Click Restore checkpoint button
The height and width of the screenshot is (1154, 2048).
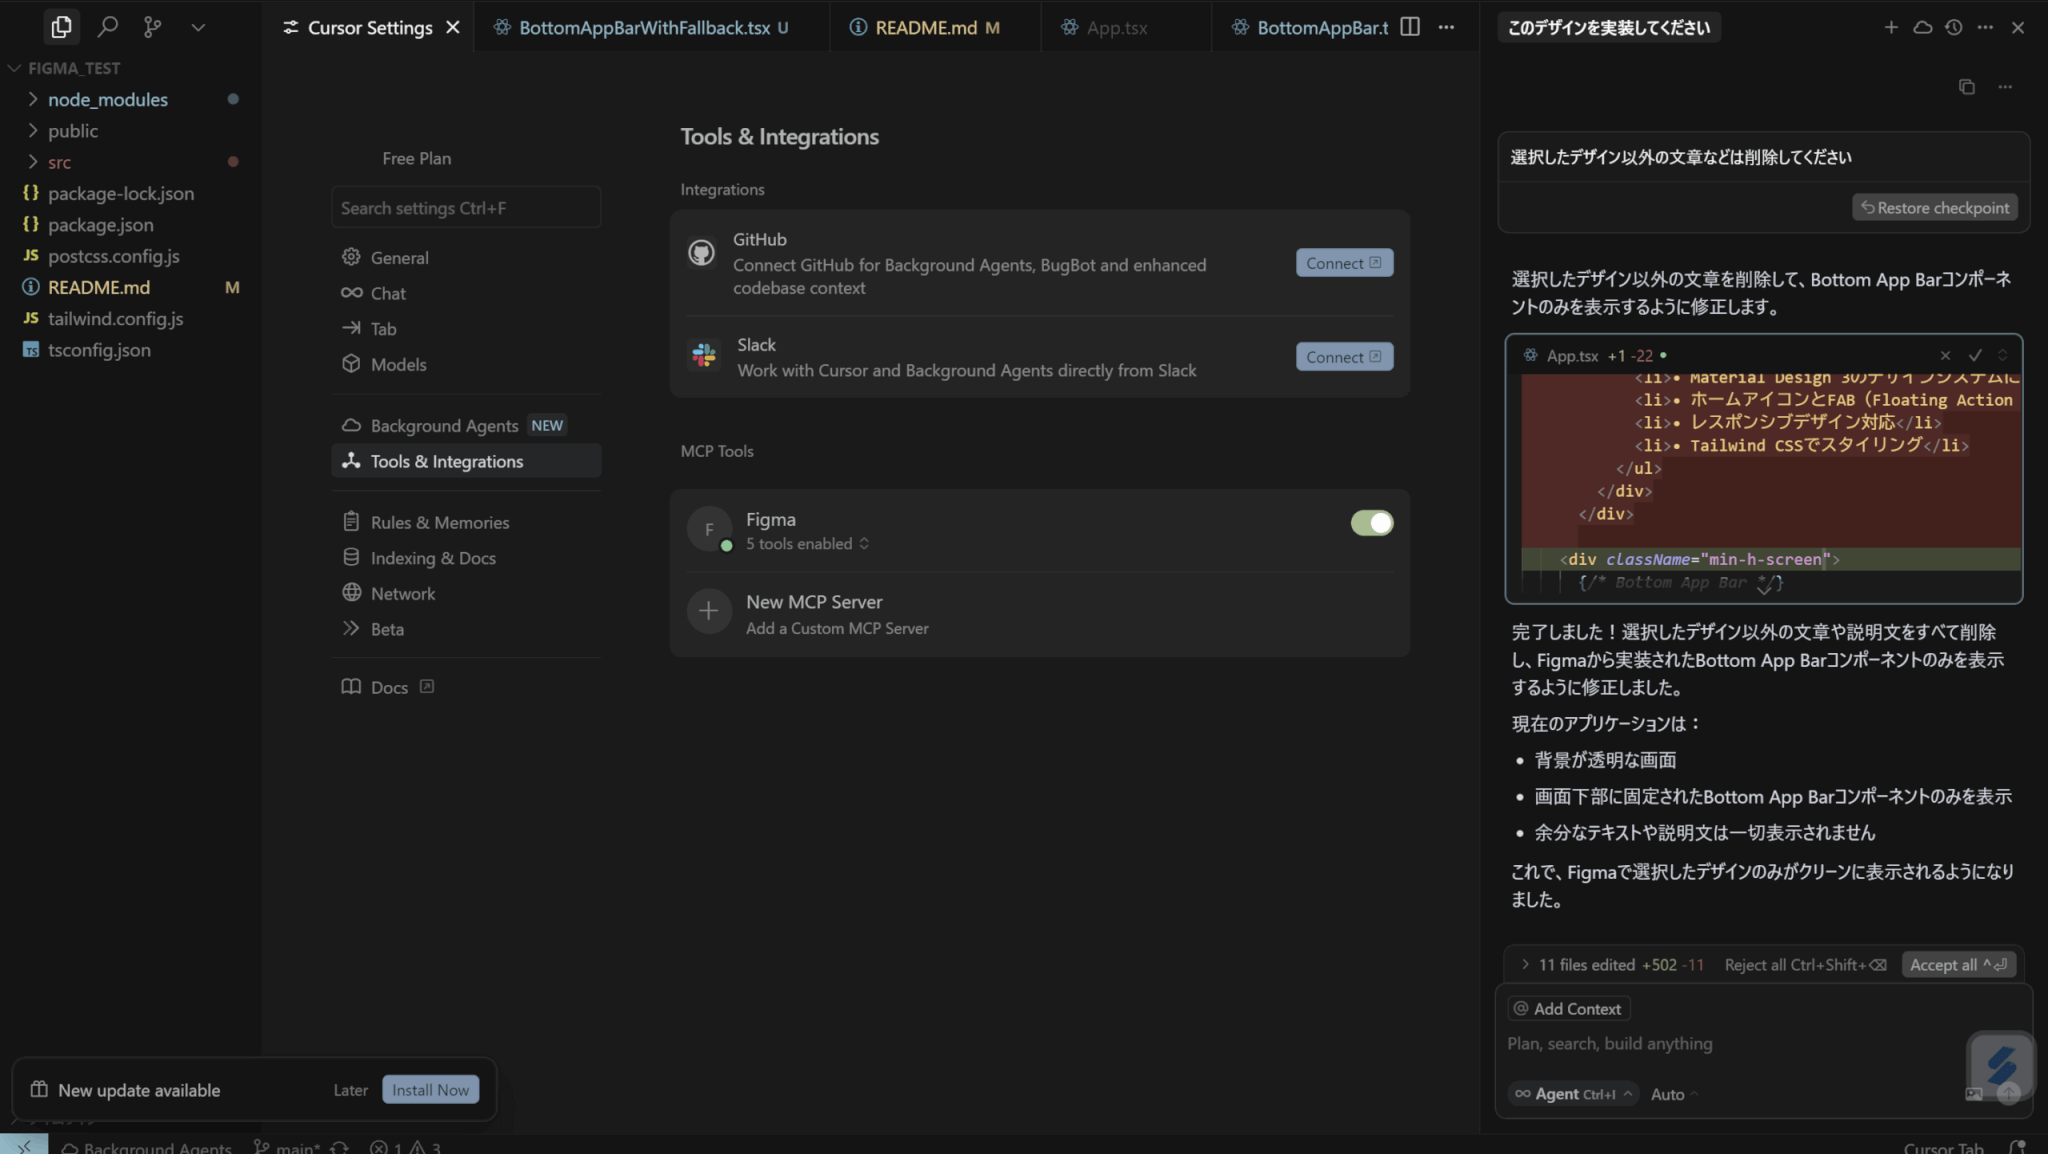1934,208
